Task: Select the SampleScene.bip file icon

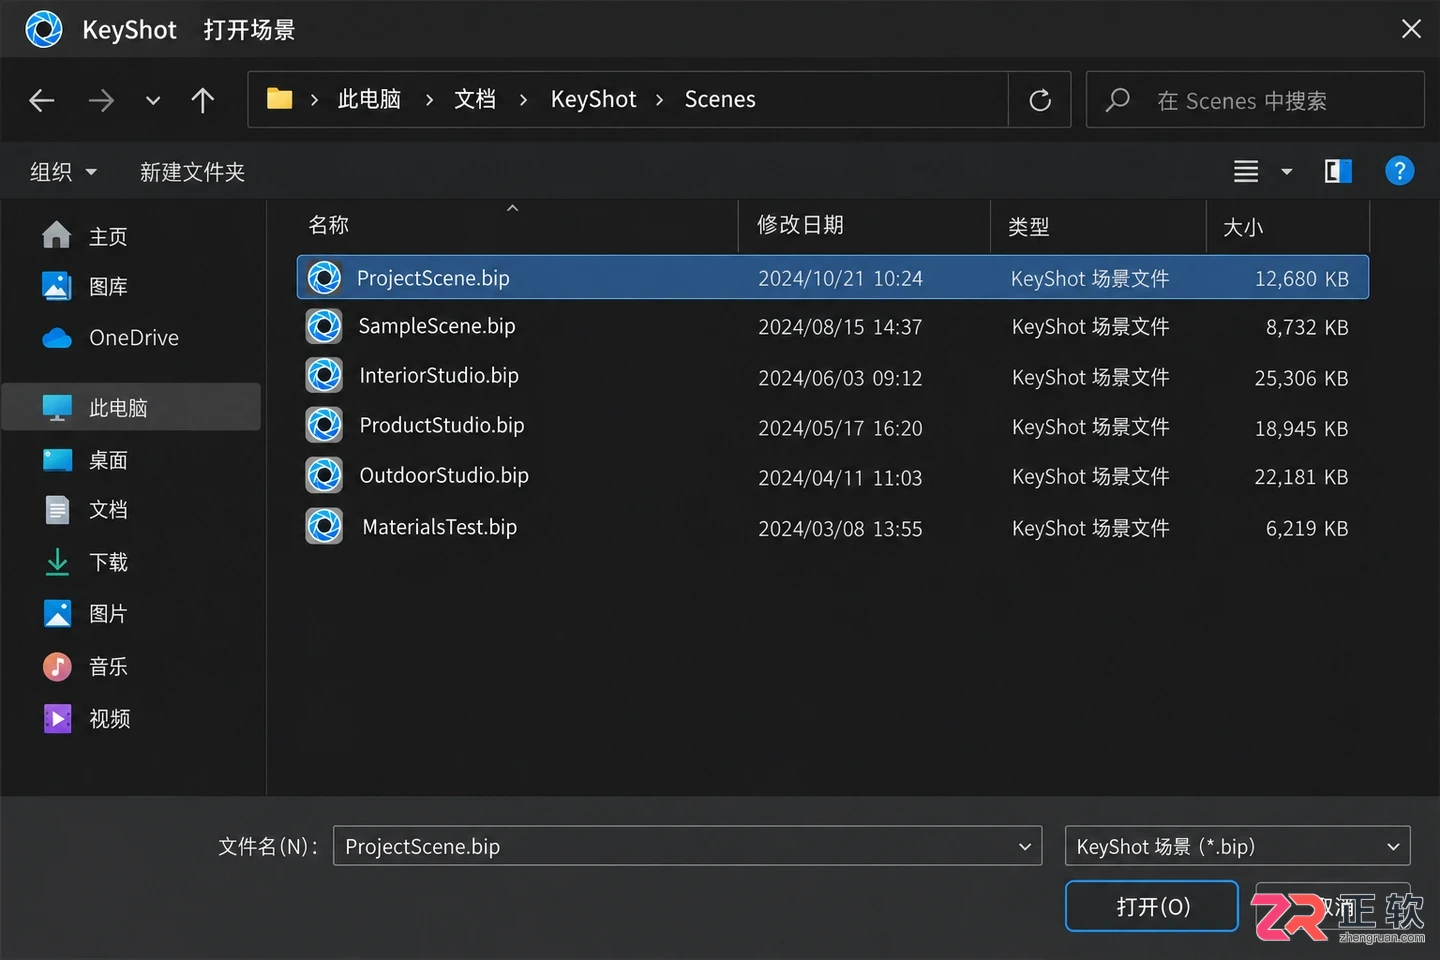Action: [x=324, y=326]
